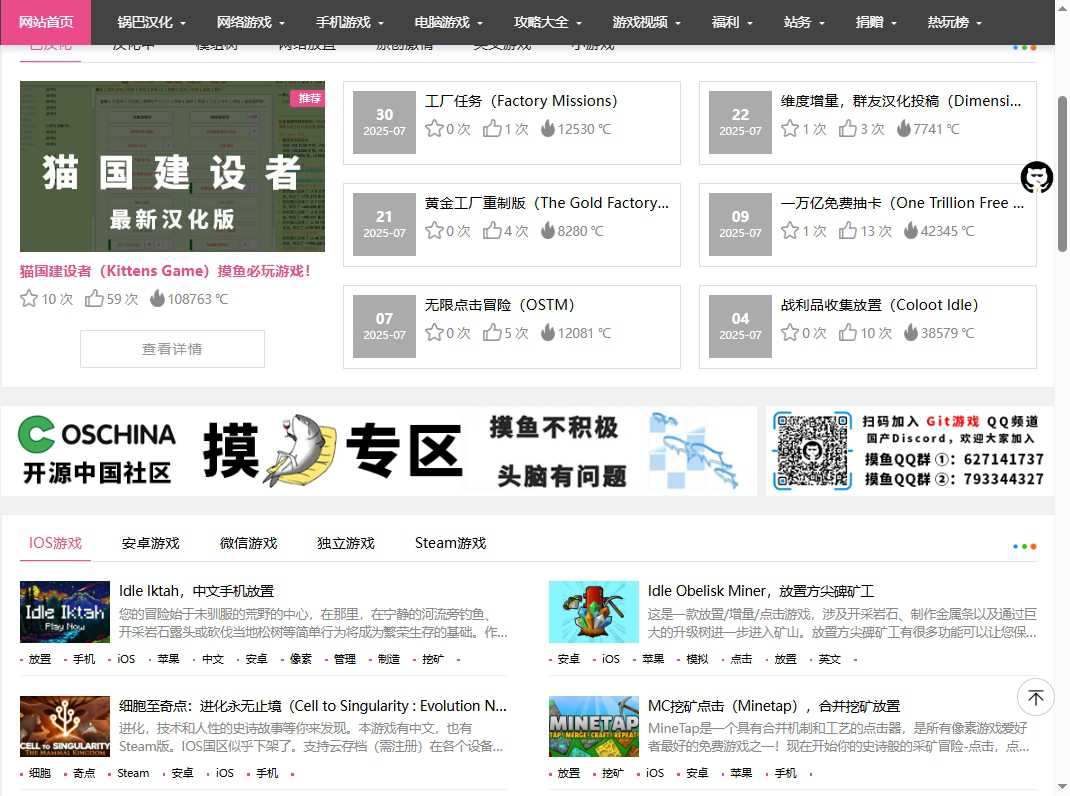
Task: Select the 安卓游戏 tab
Action: (x=150, y=544)
